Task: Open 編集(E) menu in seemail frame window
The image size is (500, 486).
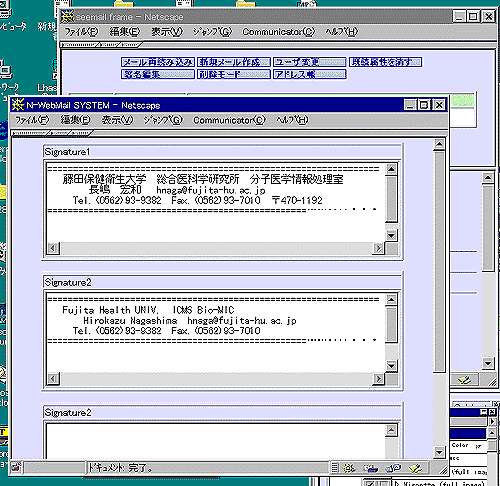Action: (125, 32)
